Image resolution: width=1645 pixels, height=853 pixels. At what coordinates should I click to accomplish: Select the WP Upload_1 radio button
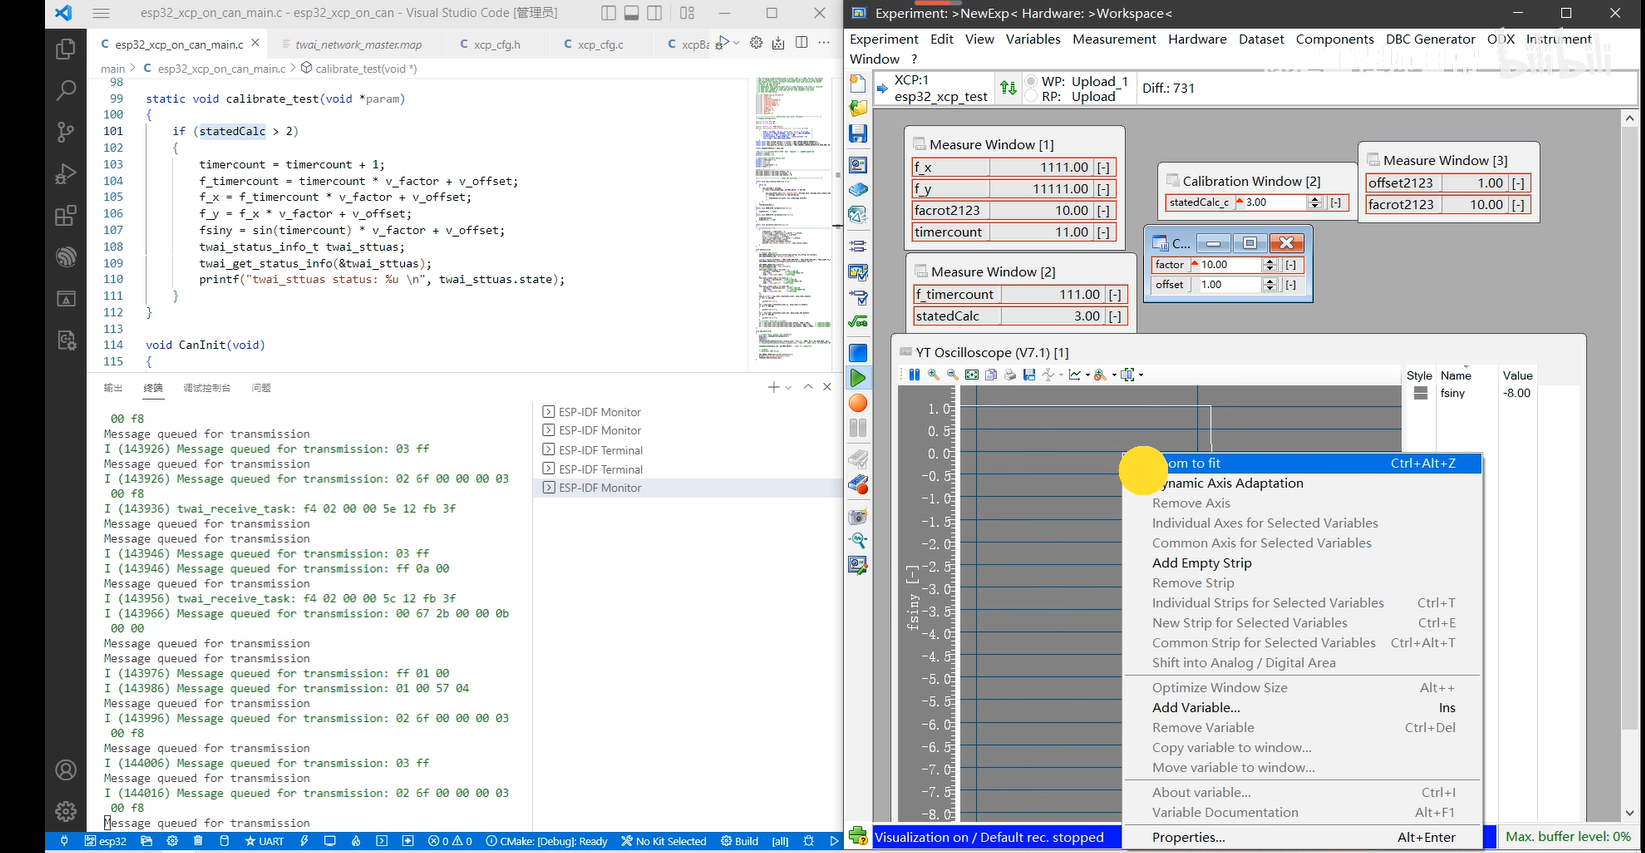[x=1031, y=81]
